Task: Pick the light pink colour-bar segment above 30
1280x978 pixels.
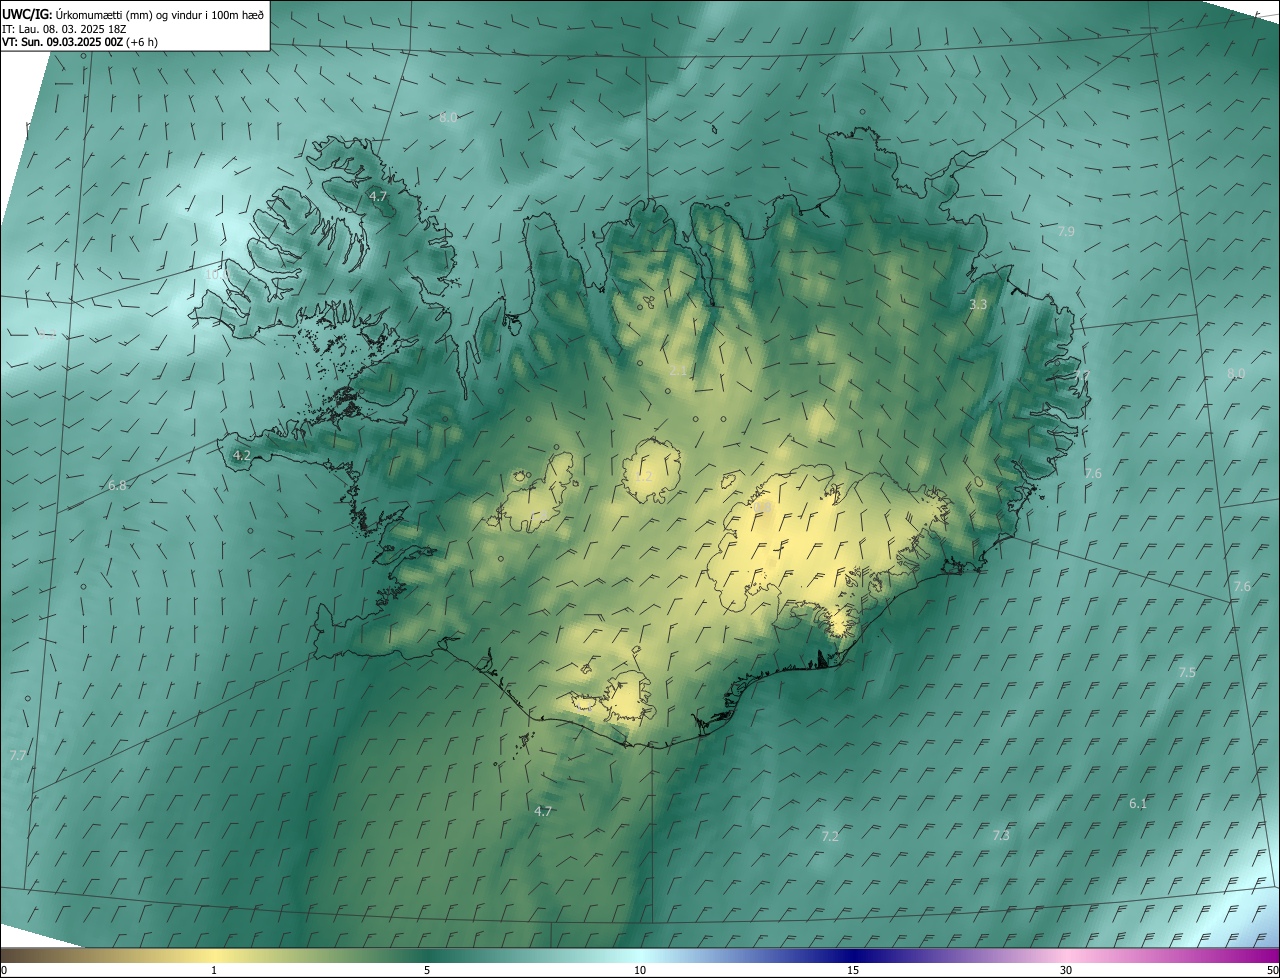Action: click(1066, 955)
